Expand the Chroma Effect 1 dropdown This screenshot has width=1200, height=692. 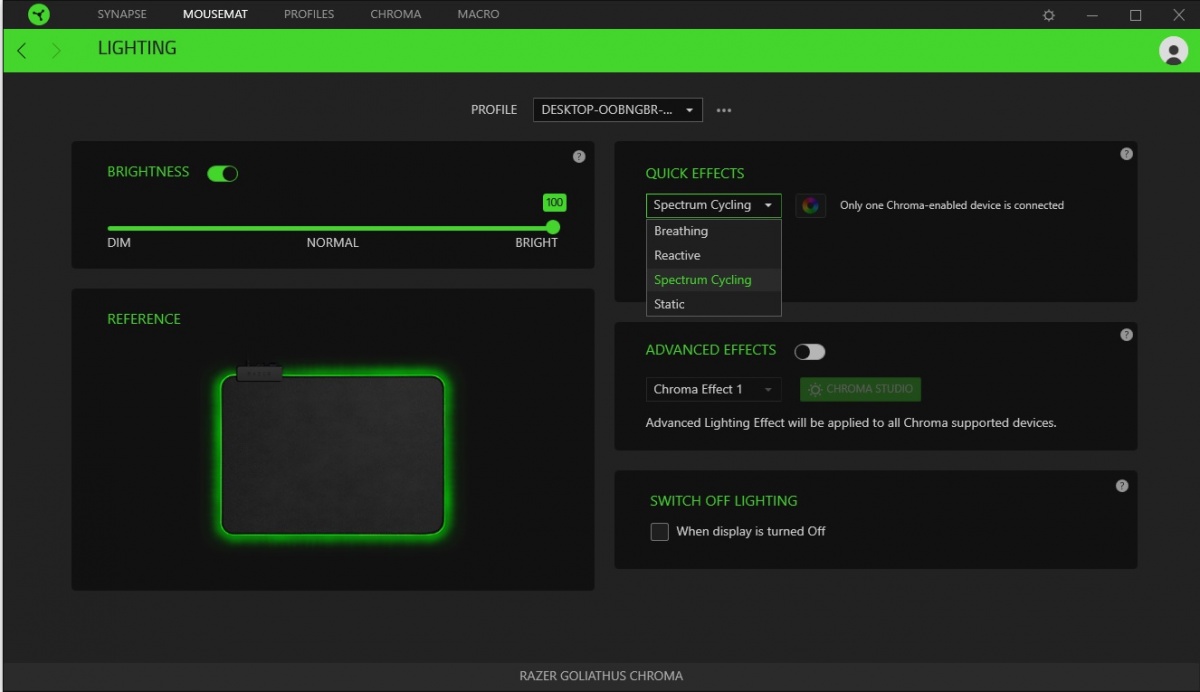(x=714, y=389)
